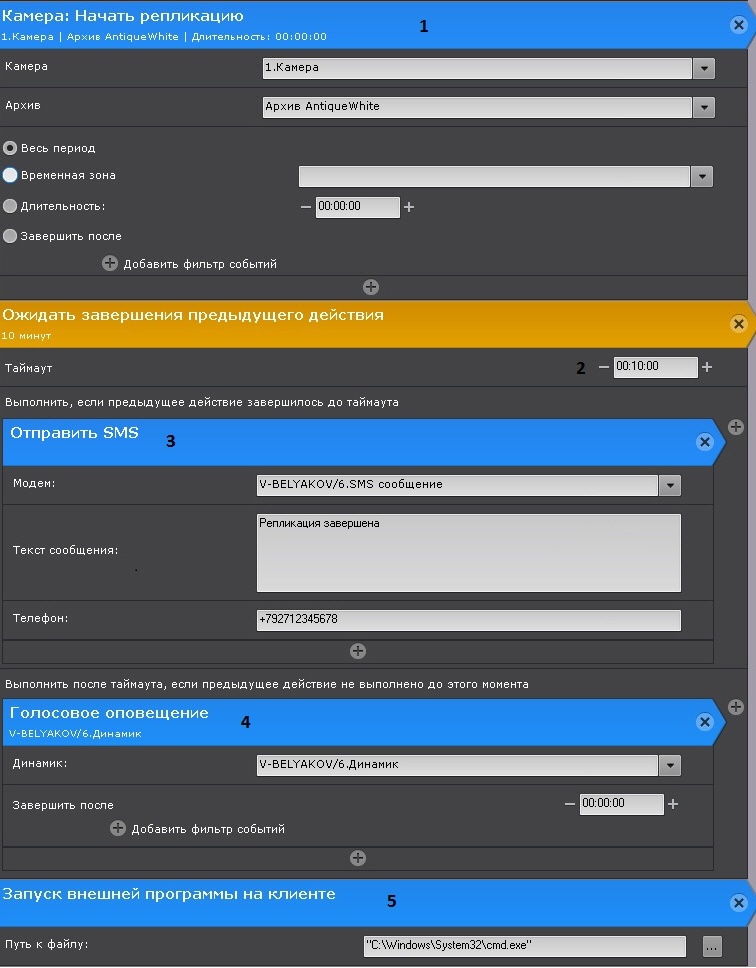Remove the camera replication action block
756x968 pixels.
tap(738, 25)
